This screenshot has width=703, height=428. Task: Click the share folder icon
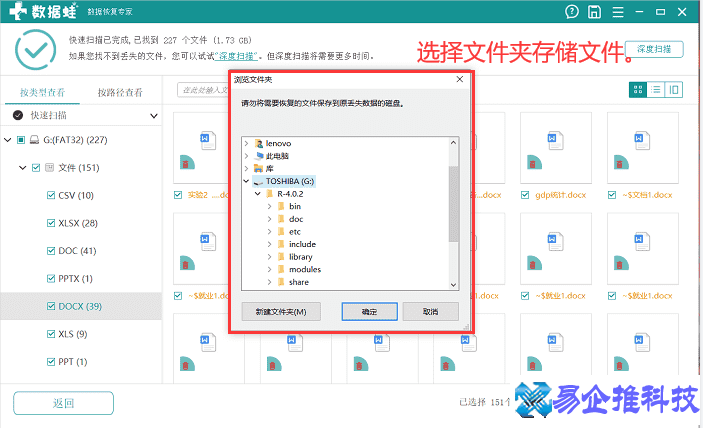point(281,282)
